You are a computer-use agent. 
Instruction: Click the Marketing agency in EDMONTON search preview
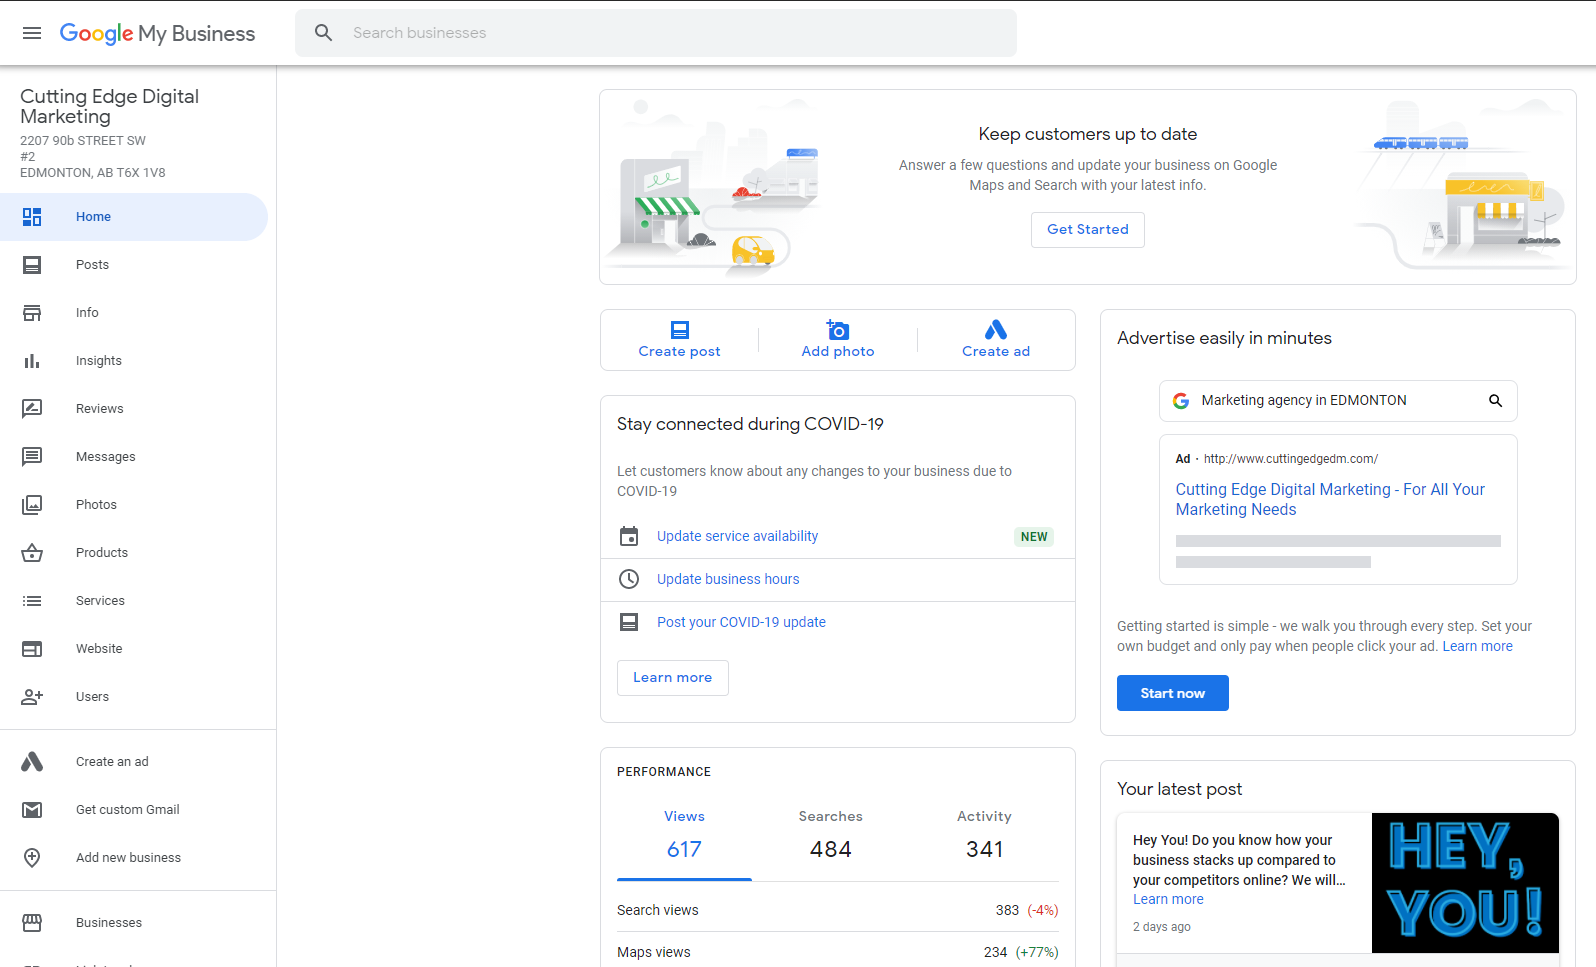coord(1338,400)
